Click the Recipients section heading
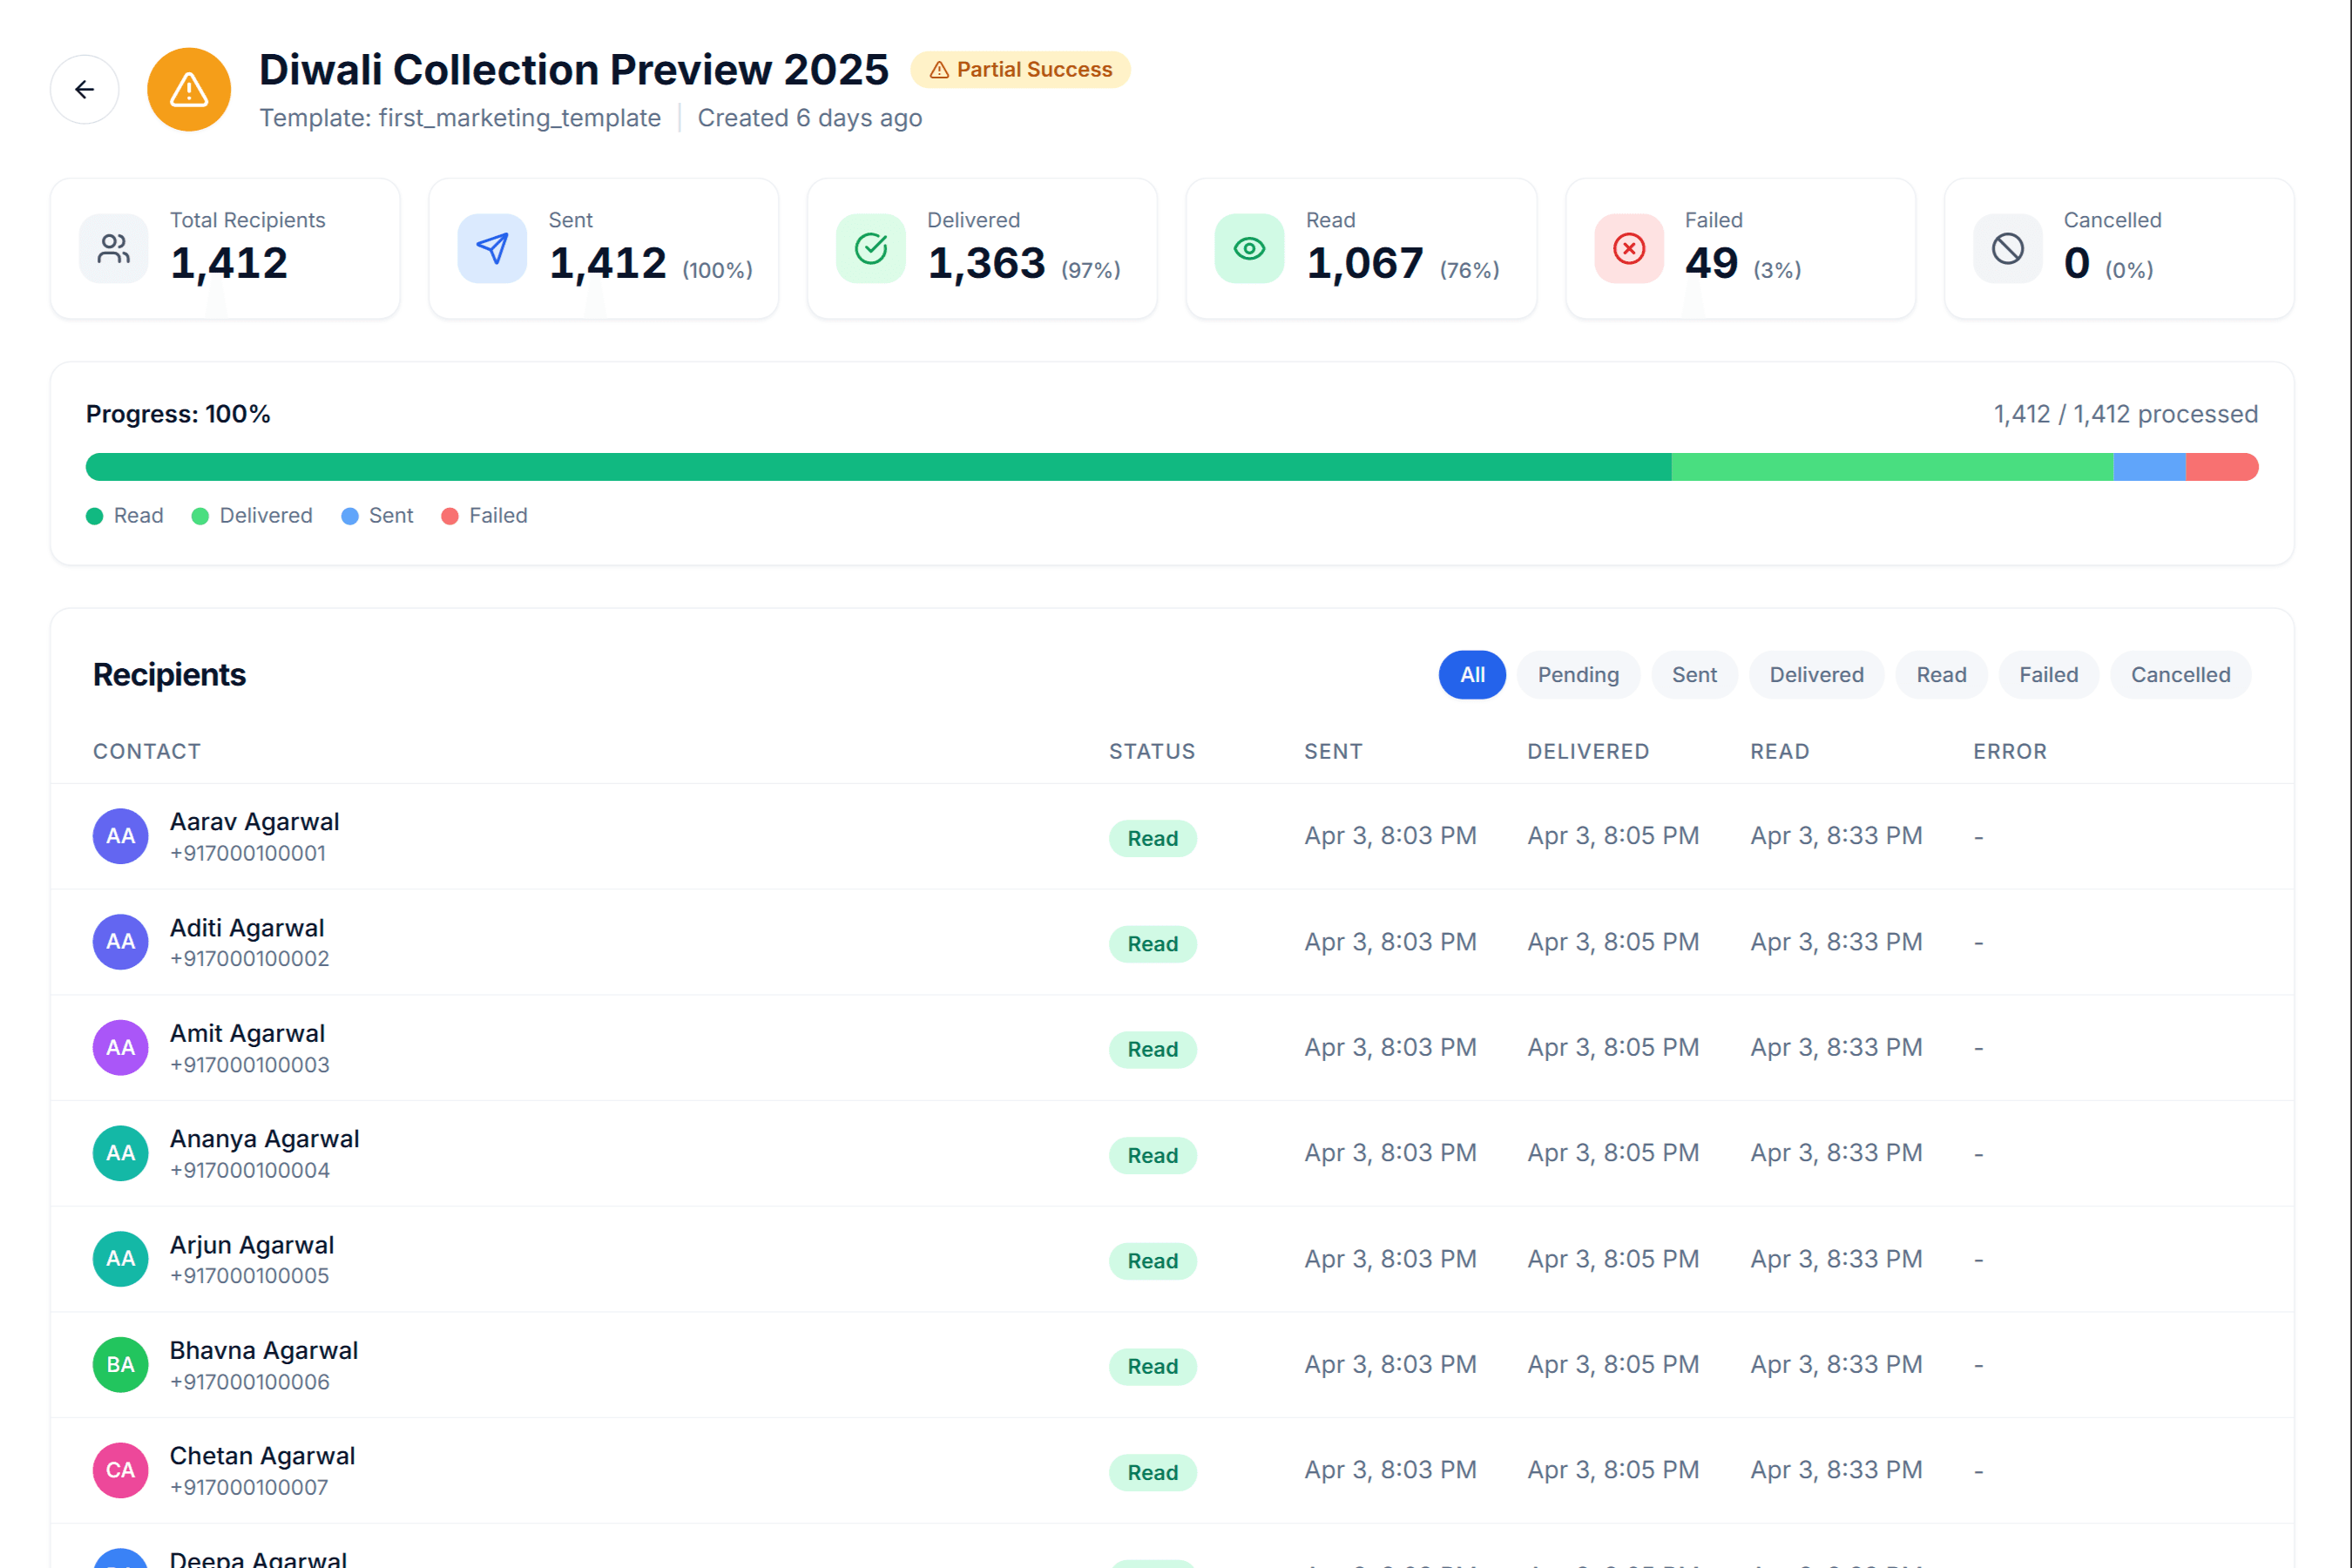2352x1568 pixels. (x=169, y=675)
